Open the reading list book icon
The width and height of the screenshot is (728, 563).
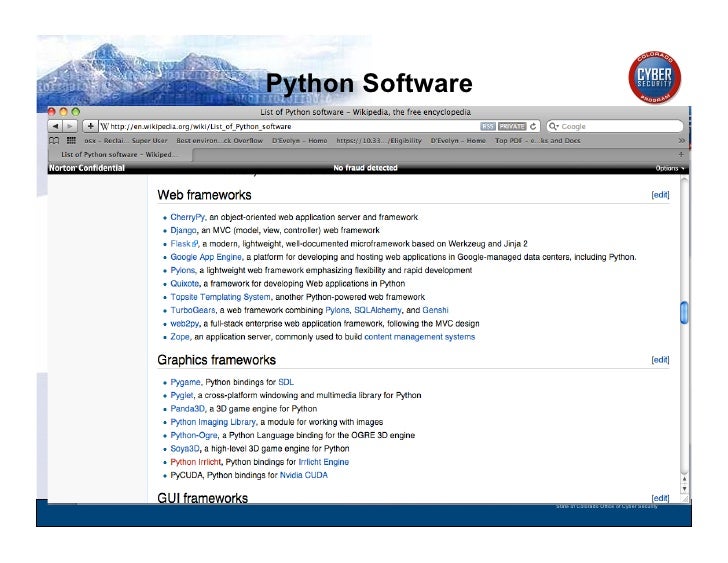tap(51, 141)
